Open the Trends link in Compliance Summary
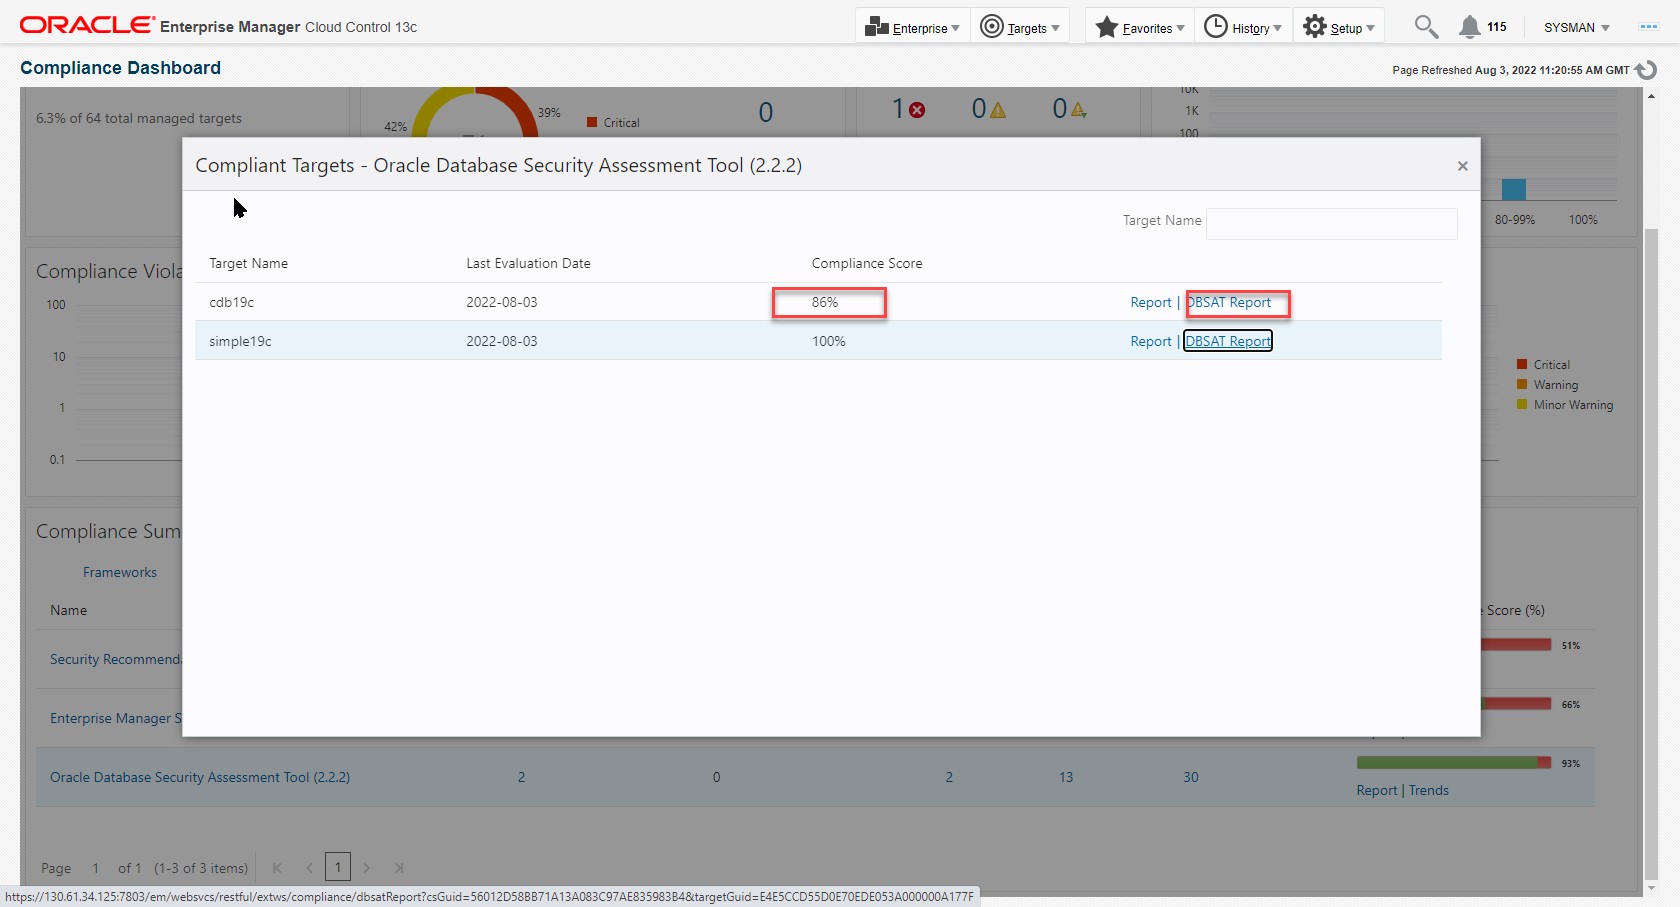The image size is (1680, 907). pyautogui.click(x=1428, y=790)
